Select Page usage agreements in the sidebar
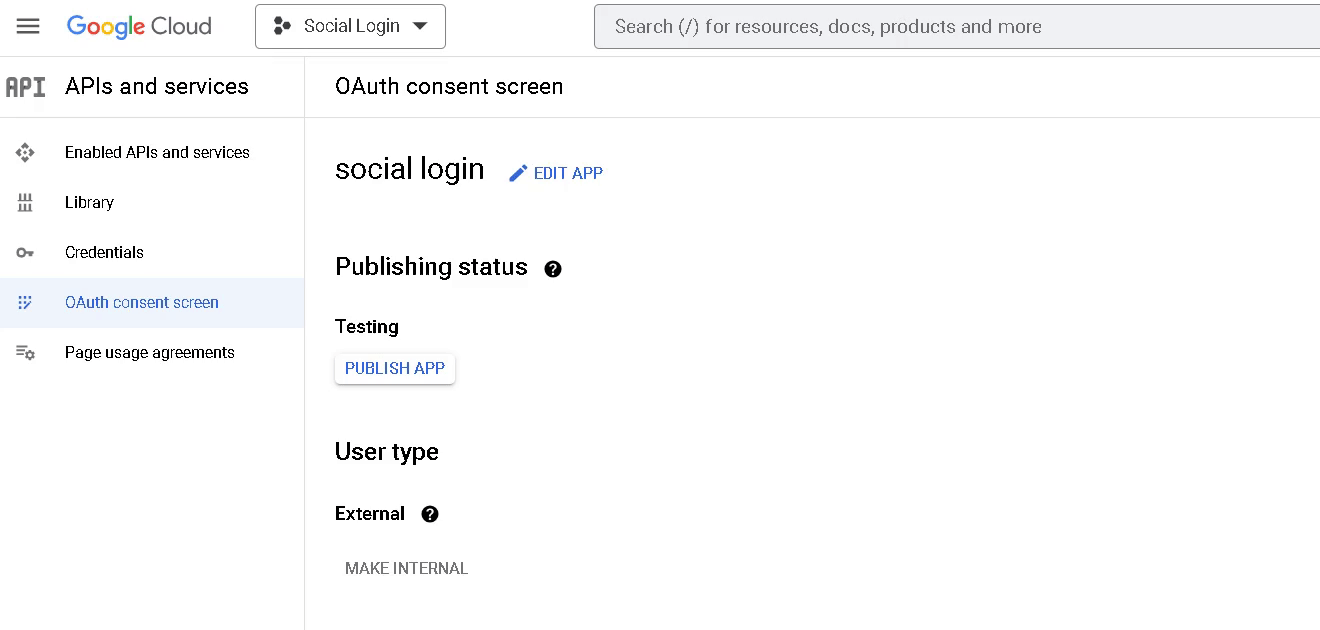The height and width of the screenshot is (630, 1320). 149,352
